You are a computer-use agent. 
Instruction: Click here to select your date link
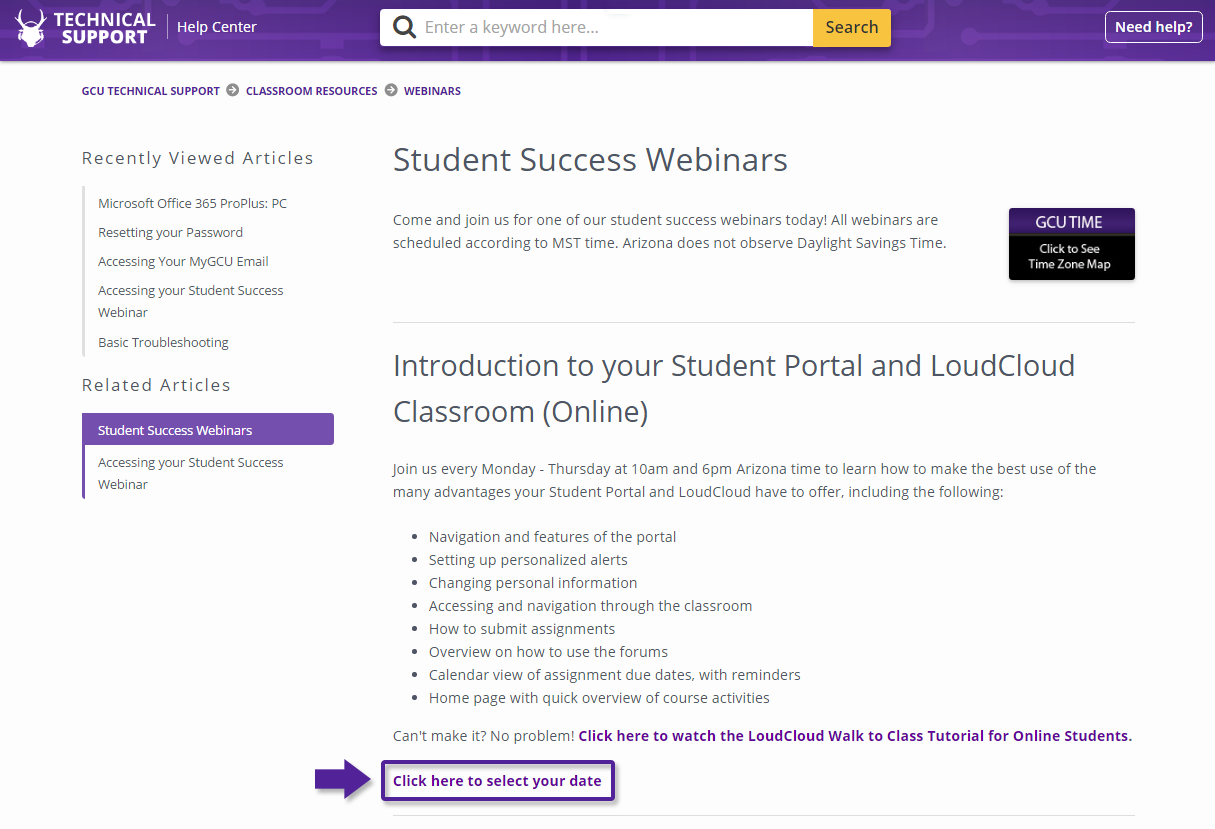click(497, 781)
